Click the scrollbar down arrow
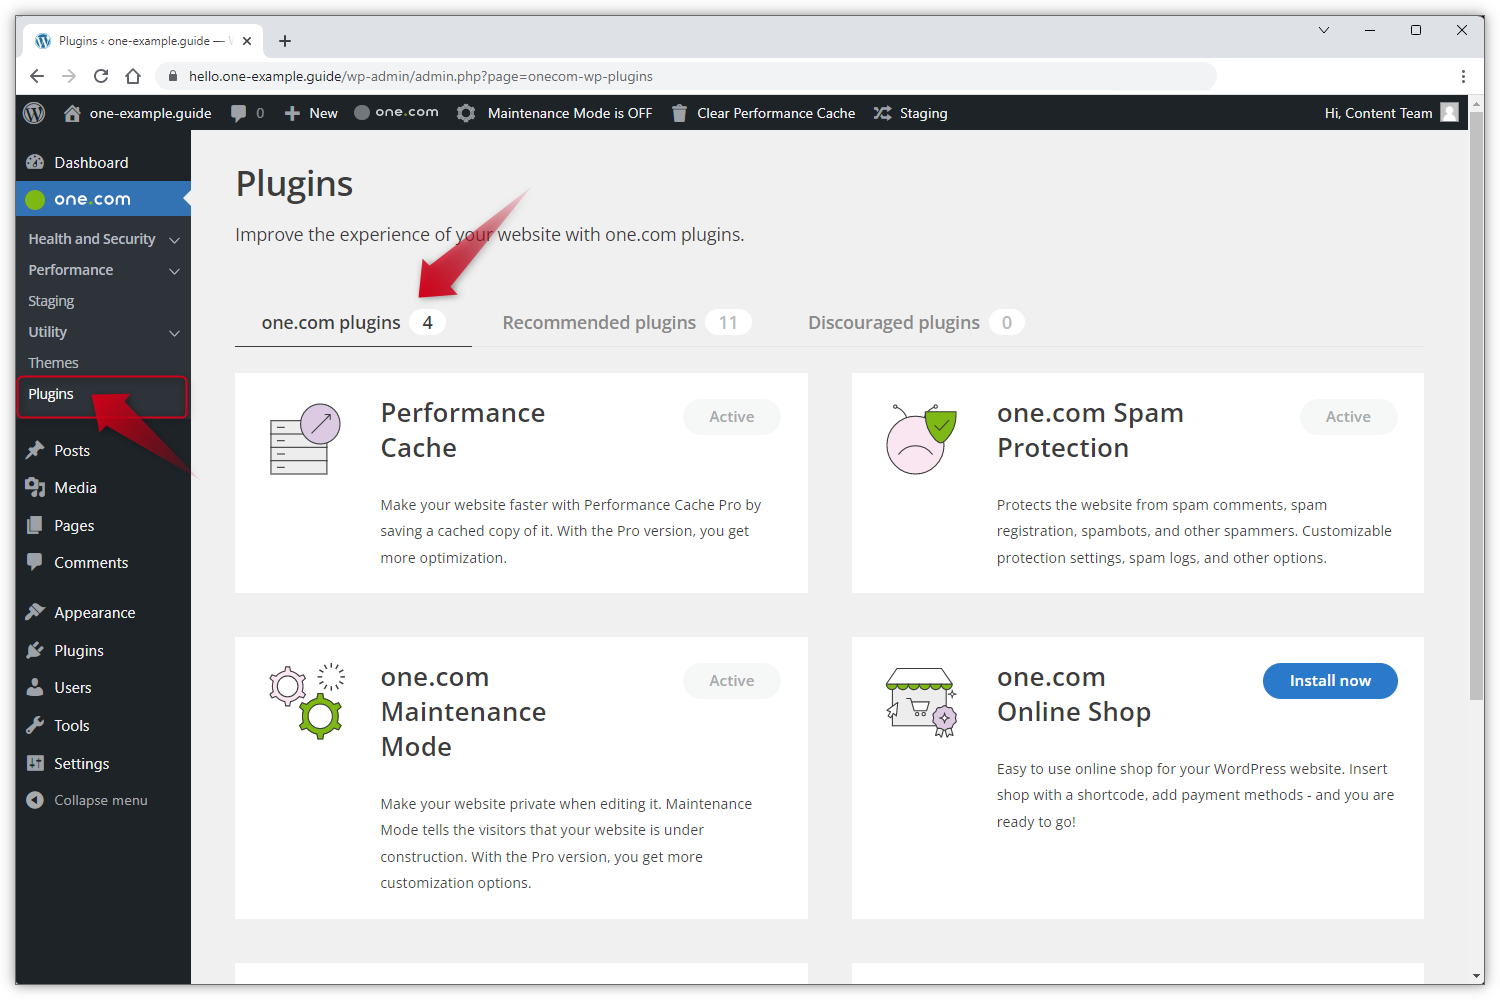 point(1477,976)
